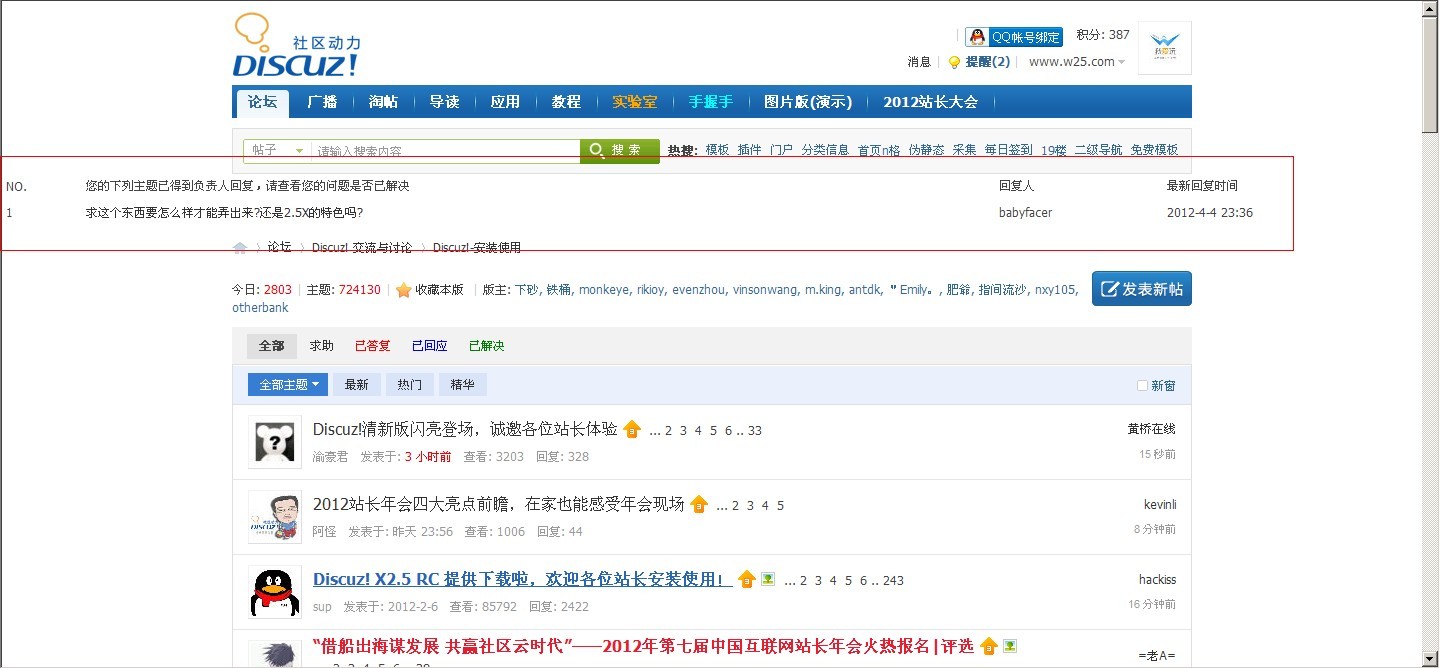Click pin icon after 清新版闪亮登场 thread

[x=632, y=429]
